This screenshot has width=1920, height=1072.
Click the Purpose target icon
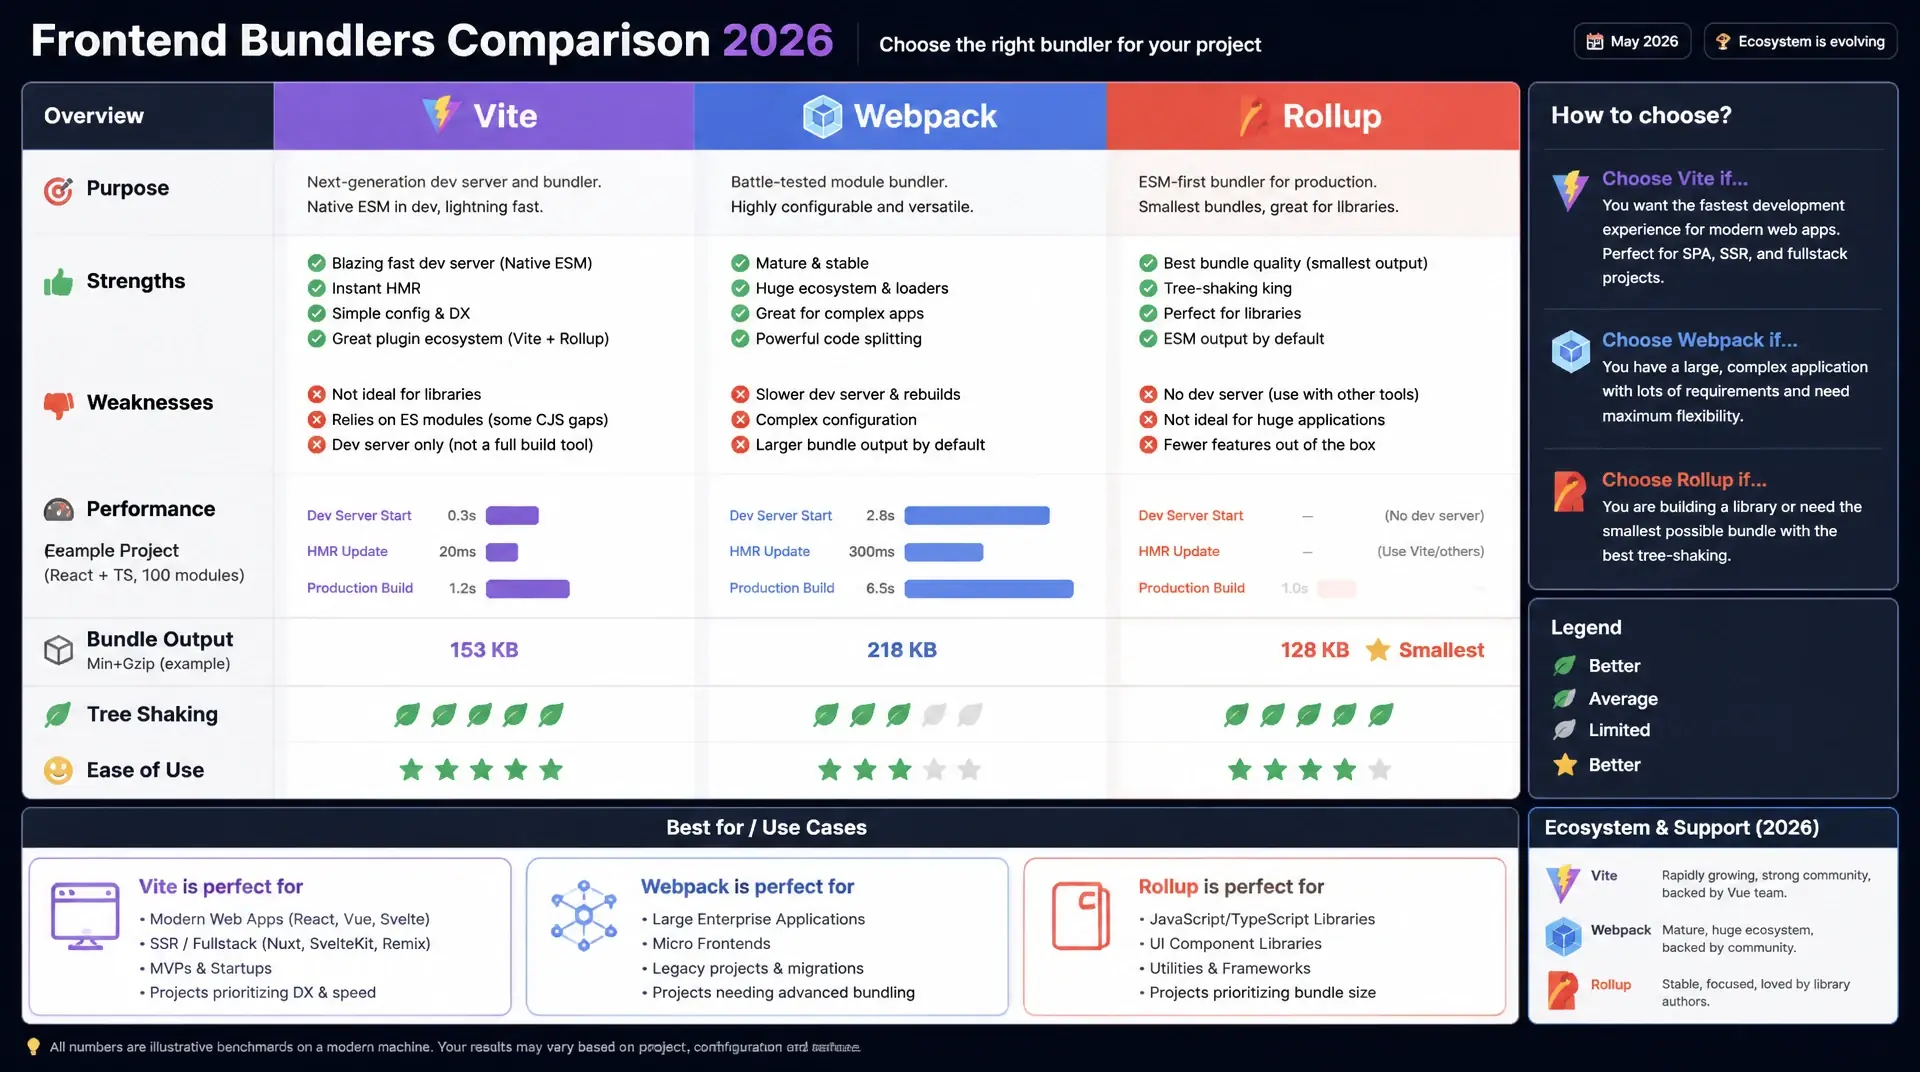tap(58, 190)
